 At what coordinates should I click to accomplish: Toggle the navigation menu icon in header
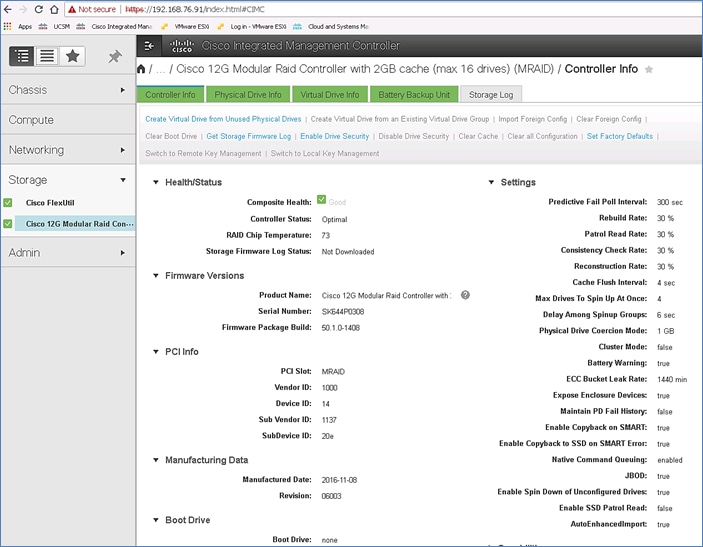click(x=149, y=46)
